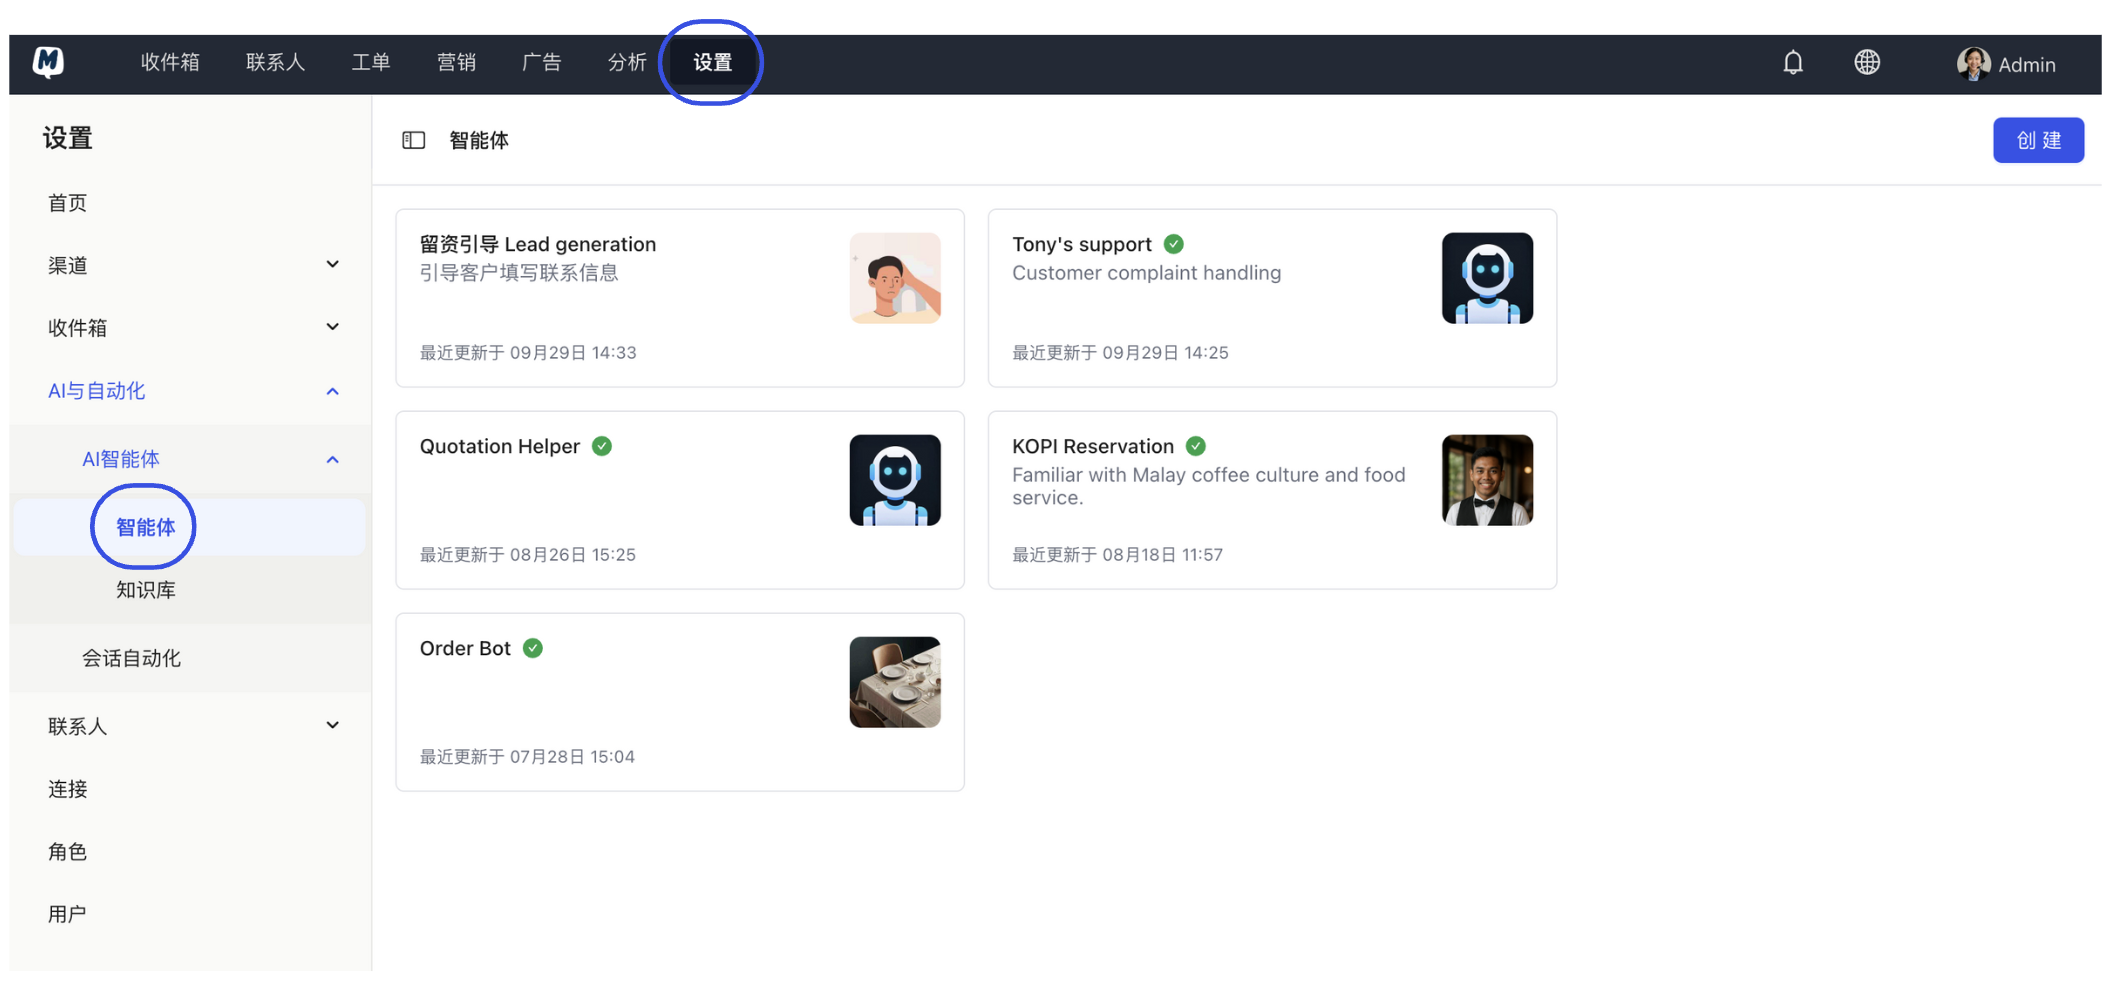Click the M logo in top bar

pos(48,62)
